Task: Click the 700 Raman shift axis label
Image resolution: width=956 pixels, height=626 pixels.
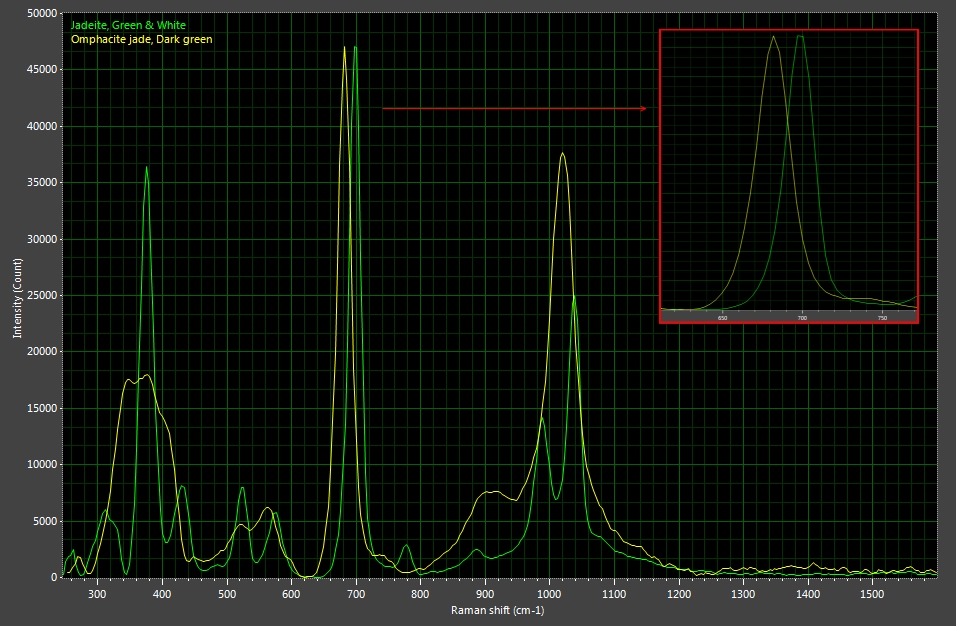Action: tap(356, 594)
